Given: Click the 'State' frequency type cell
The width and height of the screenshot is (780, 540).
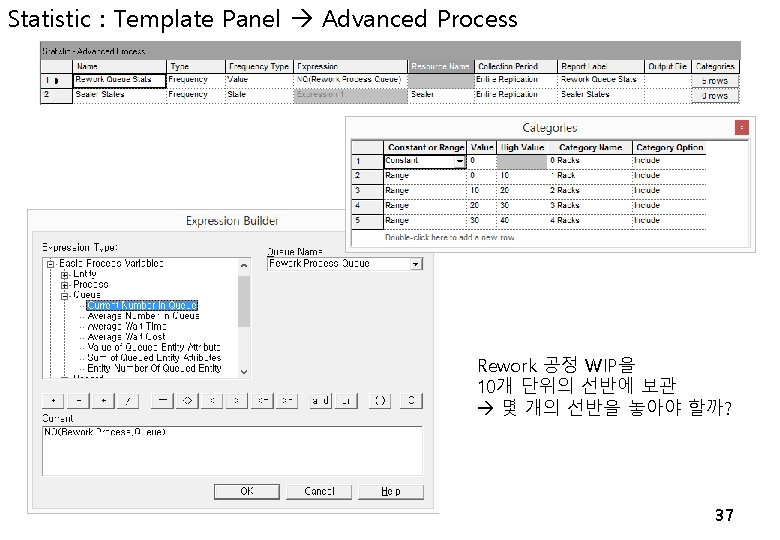Looking at the screenshot, I should (259, 95).
